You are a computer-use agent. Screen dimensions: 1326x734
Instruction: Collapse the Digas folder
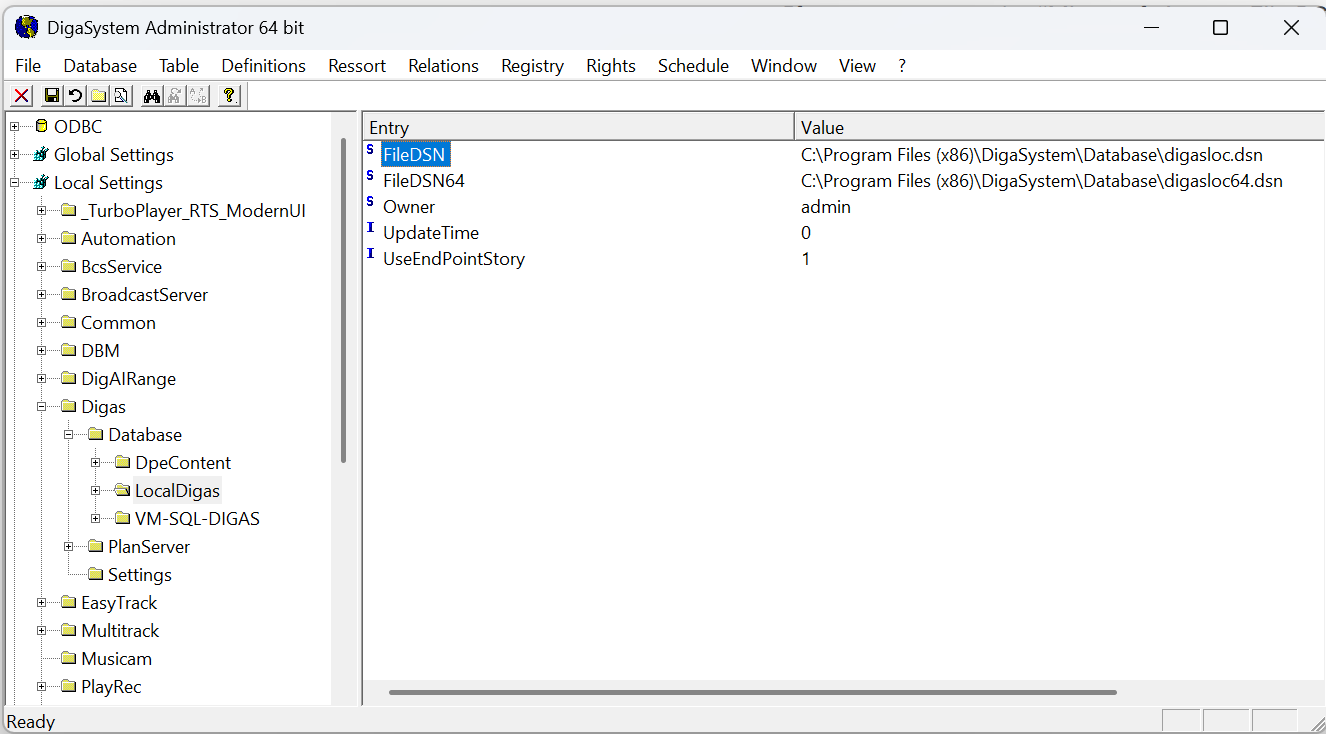click(x=42, y=407)
